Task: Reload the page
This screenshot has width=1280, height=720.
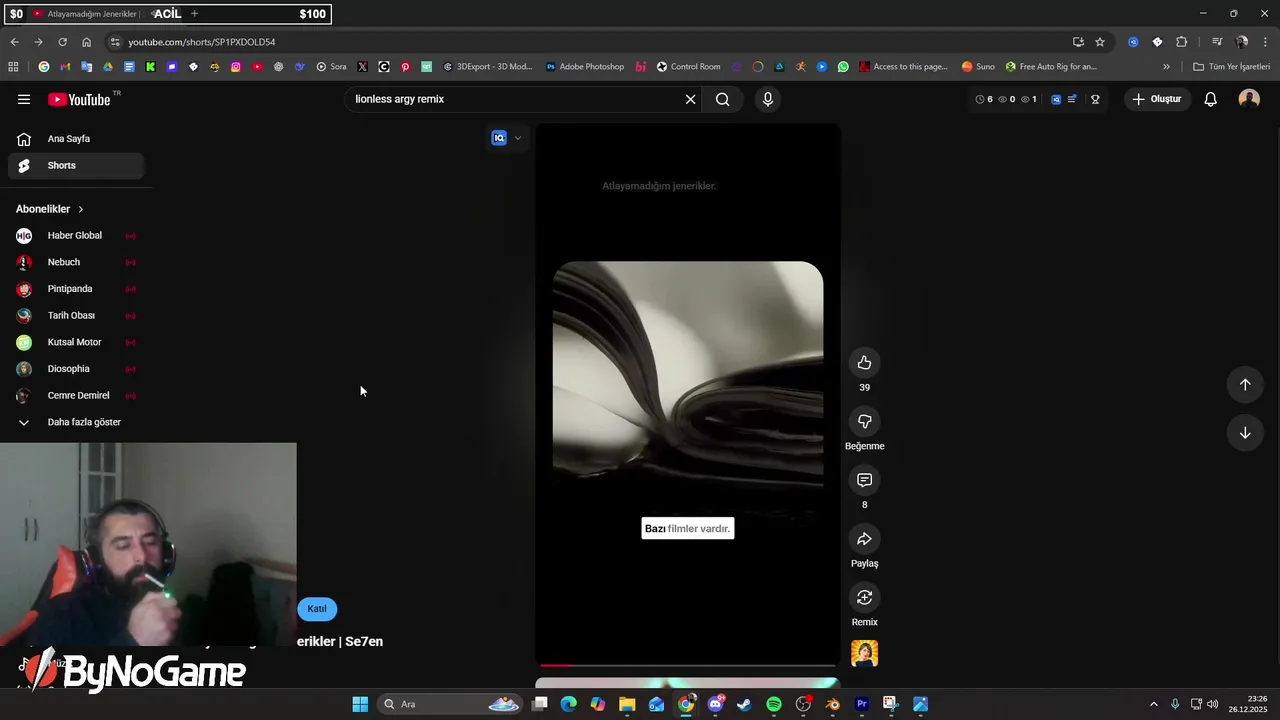Action: click(62, 42)
